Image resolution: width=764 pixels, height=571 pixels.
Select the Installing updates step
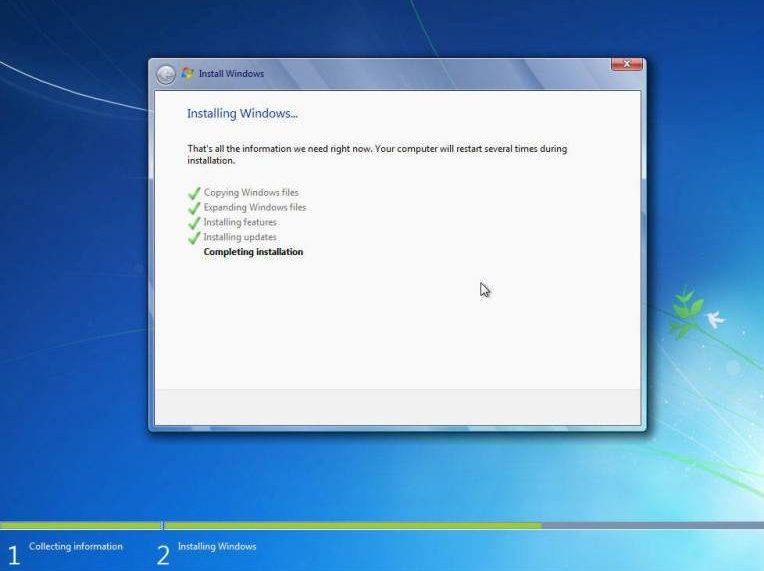point(240,237)
